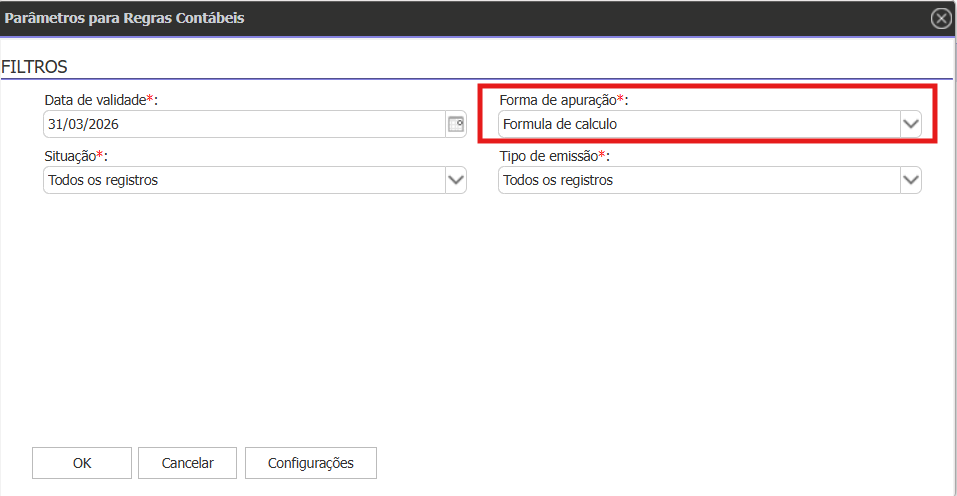This screenshot has height=496, width=957.
Task: Expand the Forma de apuração dropdown arrow
Action: (910, 124)
